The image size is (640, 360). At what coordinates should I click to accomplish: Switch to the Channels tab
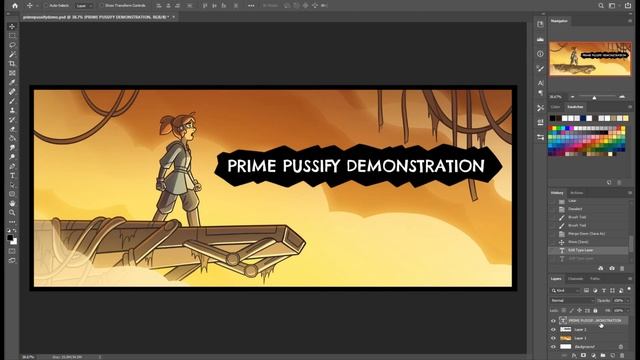click(x=576, y=279)
